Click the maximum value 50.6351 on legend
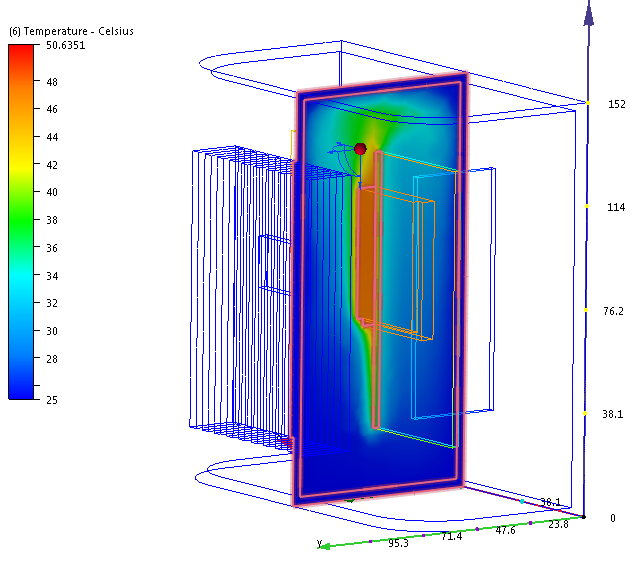Image resolution: width=635 pixels, height=577 pixels. 66,45
